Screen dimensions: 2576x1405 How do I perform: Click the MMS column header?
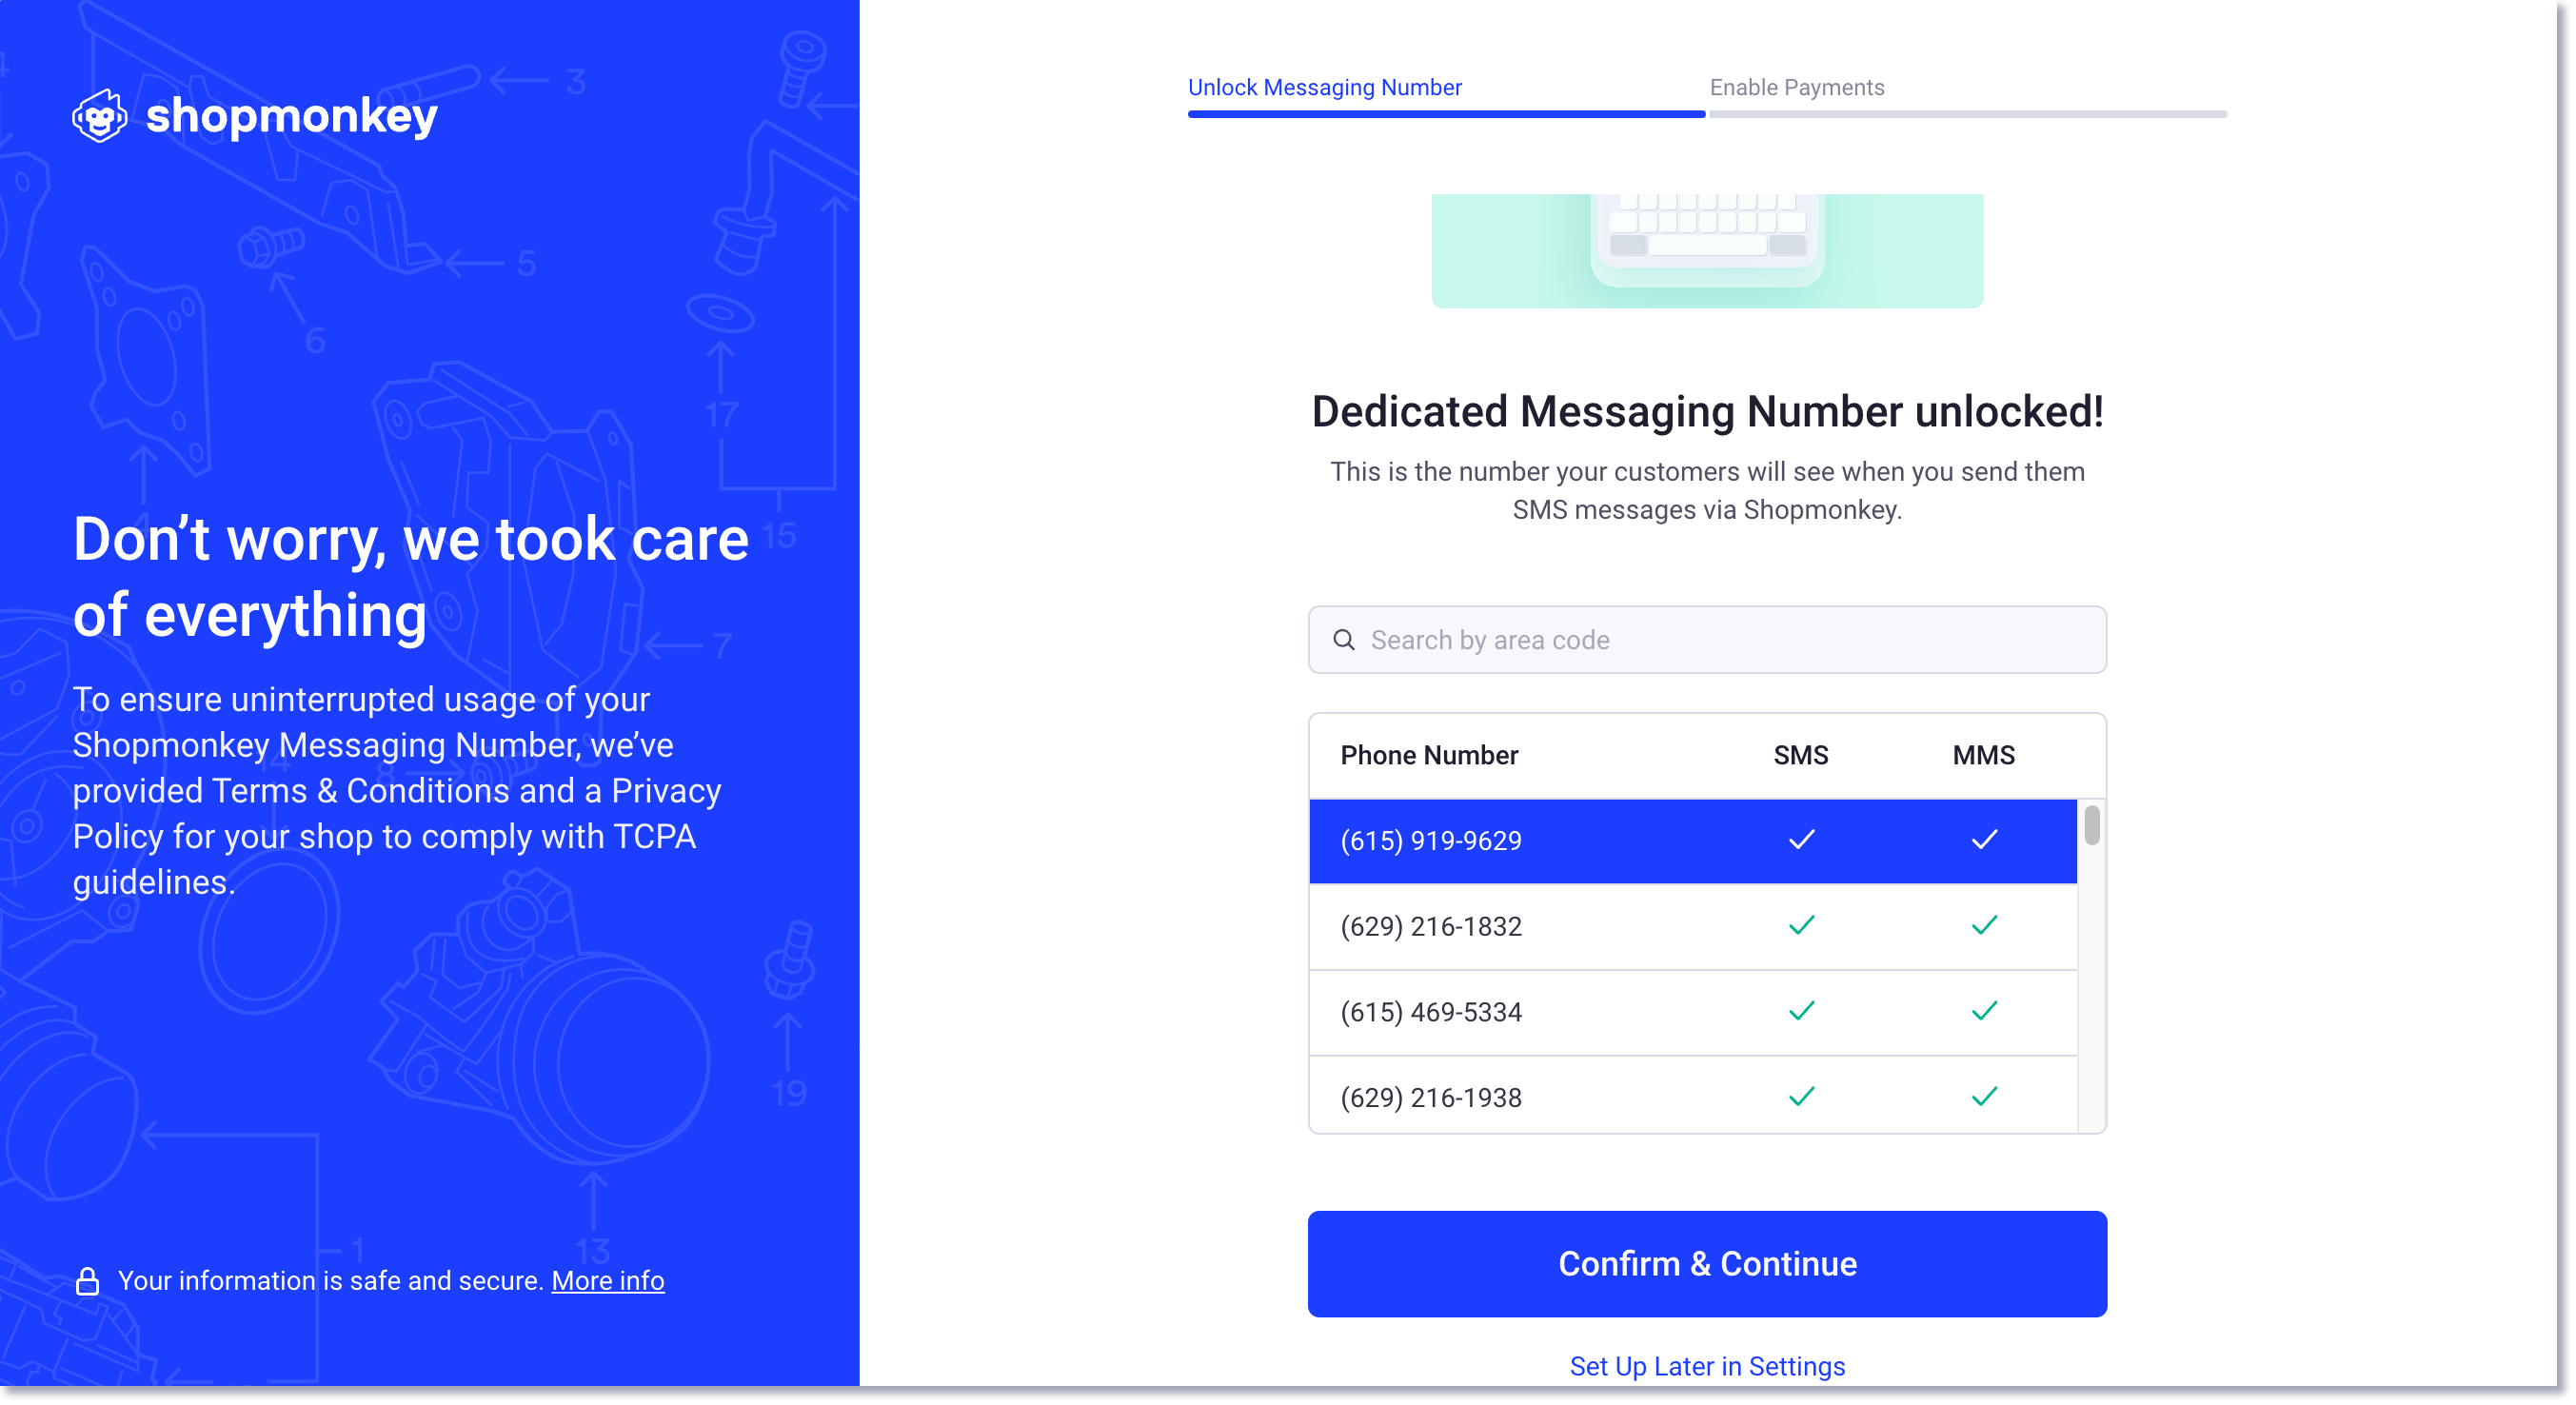pos(1984,755)
